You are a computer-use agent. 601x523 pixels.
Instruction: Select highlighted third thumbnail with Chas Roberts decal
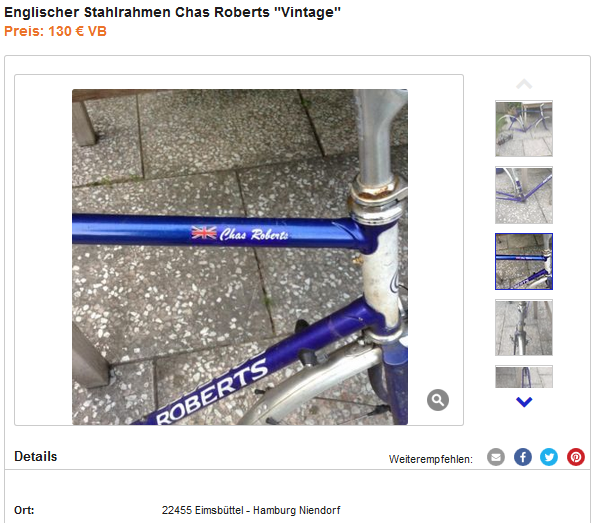pyautogui.click(x=524, y=262)
